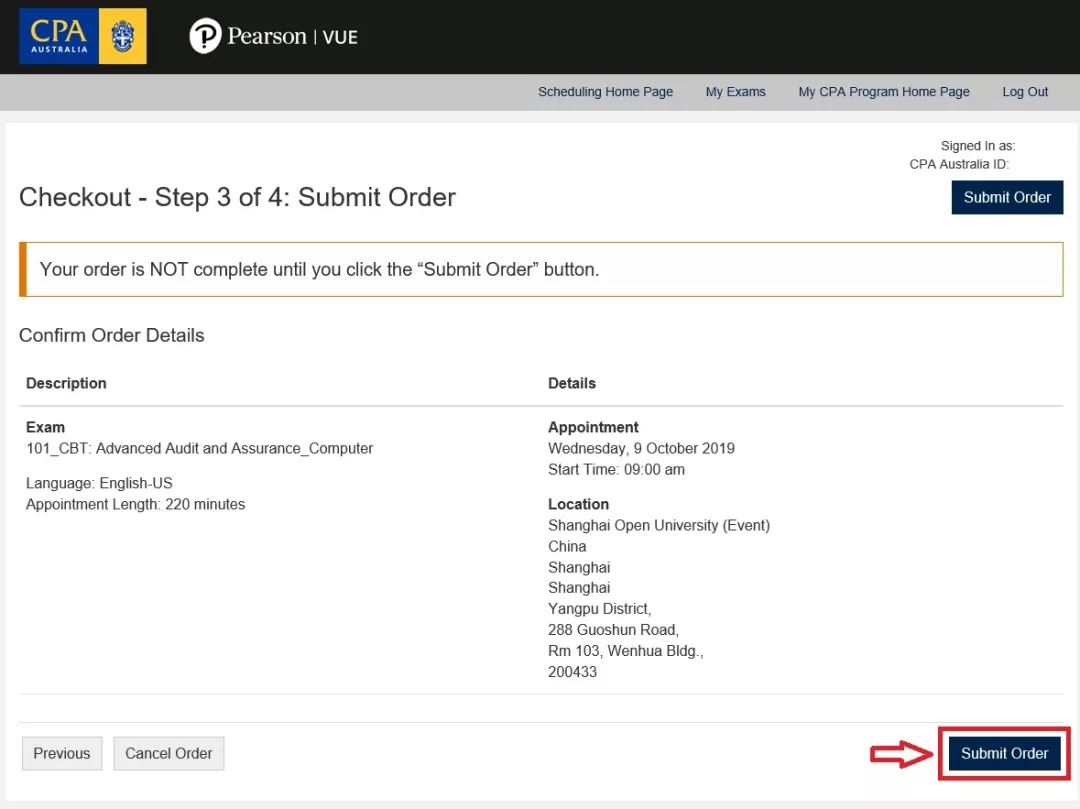
Task: Click the CPA crest emblem
Action: [x=123, y=36]
